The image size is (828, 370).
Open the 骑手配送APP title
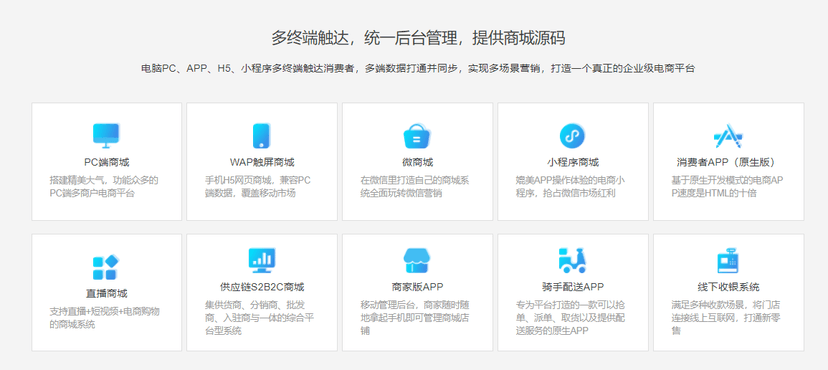click(x=572, y=287)
